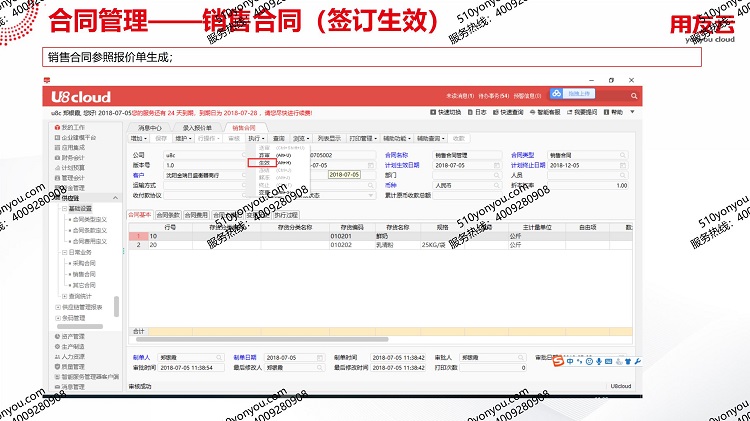Click the Sogou input method icon
This screenshot has width=750, height=421.
click(x=559, y=357)
